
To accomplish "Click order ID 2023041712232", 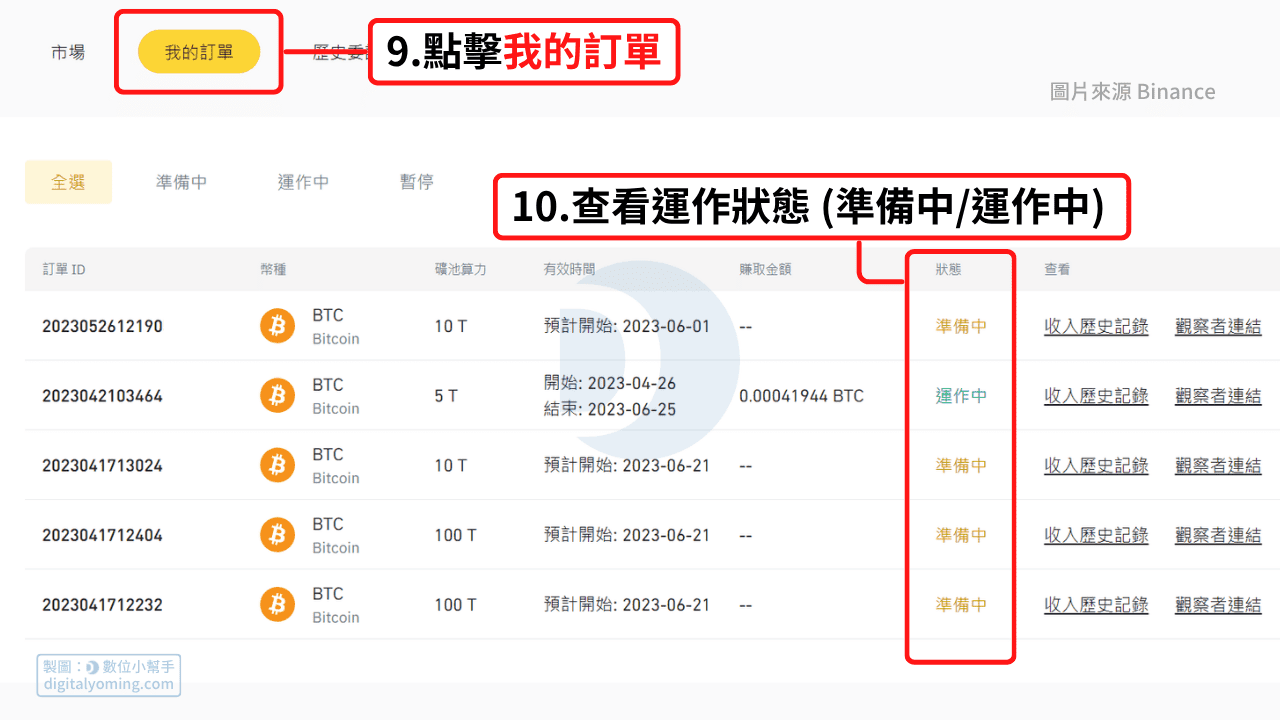I will (102, 605).
